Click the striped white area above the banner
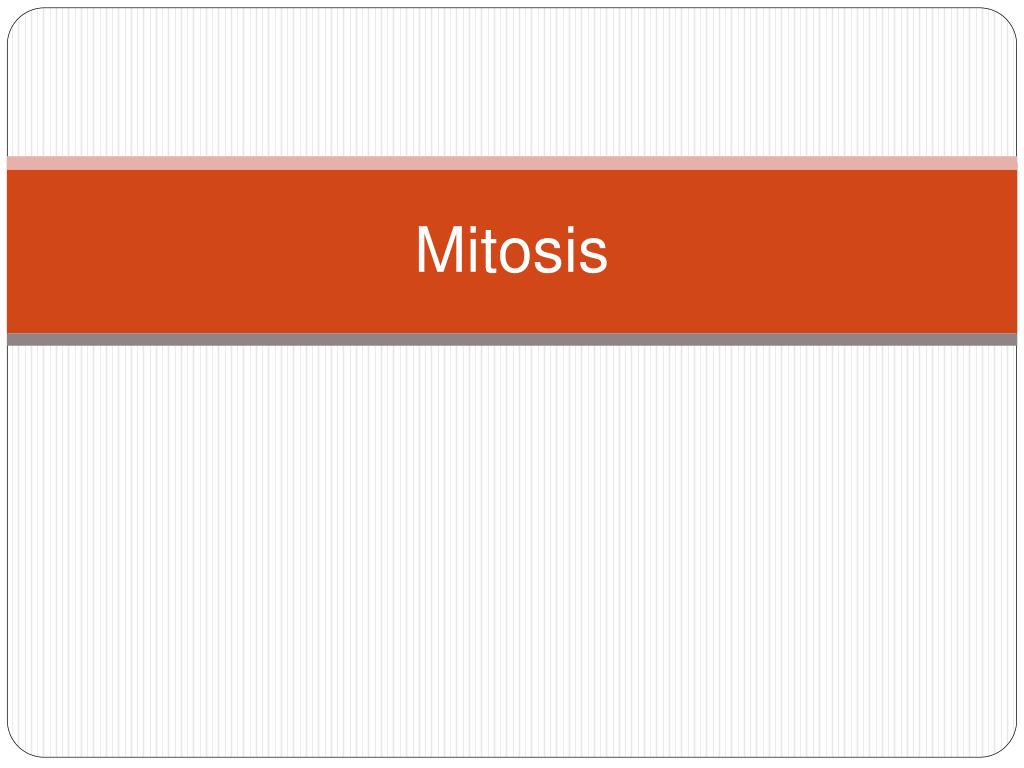1024x768 pixels. 512,82
